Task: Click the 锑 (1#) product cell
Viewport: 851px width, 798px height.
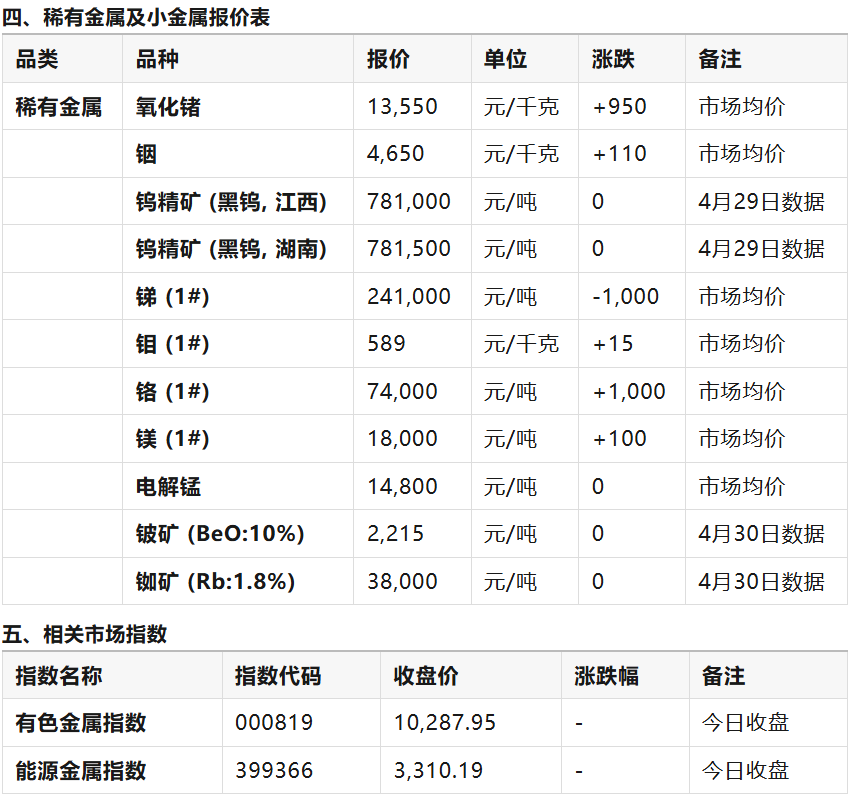Action: pyautogui.click(x=172, y=297)
